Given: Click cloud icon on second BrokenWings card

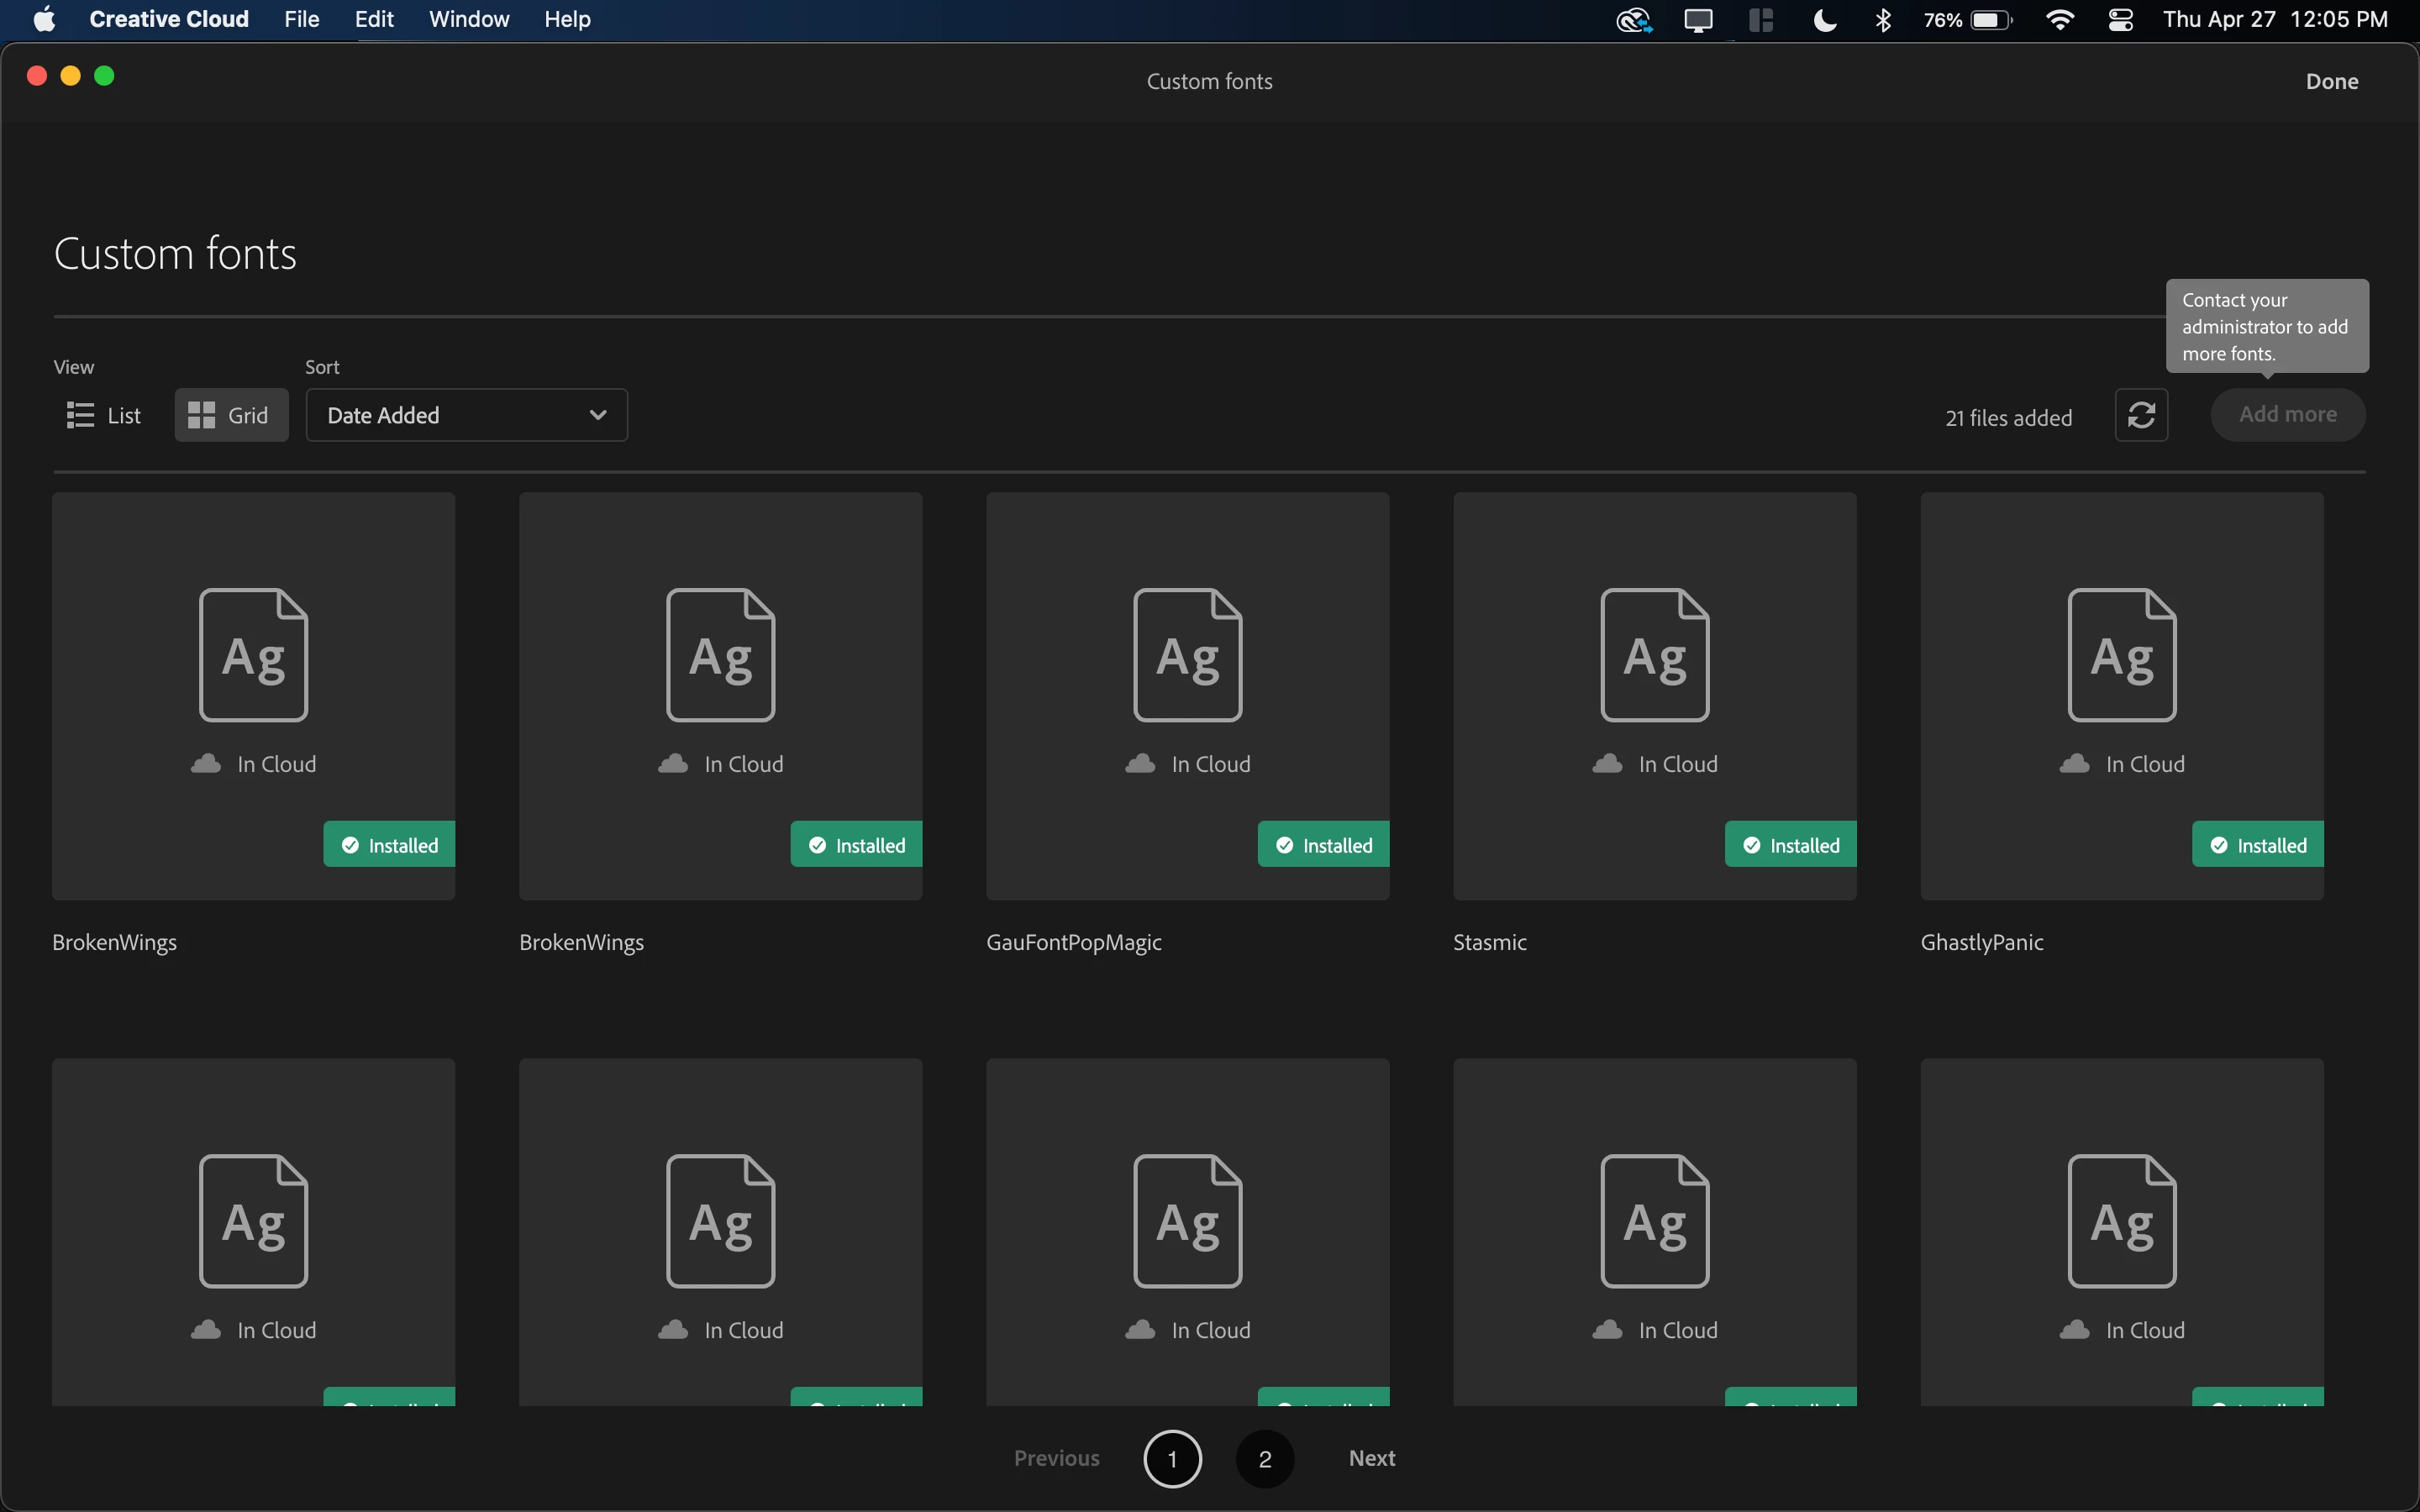Looking at the screenshot, I should pyautogui.click(x=673, y=764).
